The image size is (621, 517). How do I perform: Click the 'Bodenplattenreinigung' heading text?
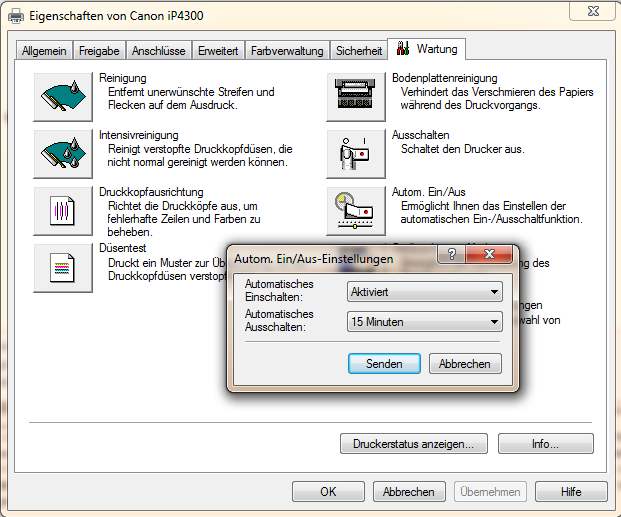[x=444, y=78]
